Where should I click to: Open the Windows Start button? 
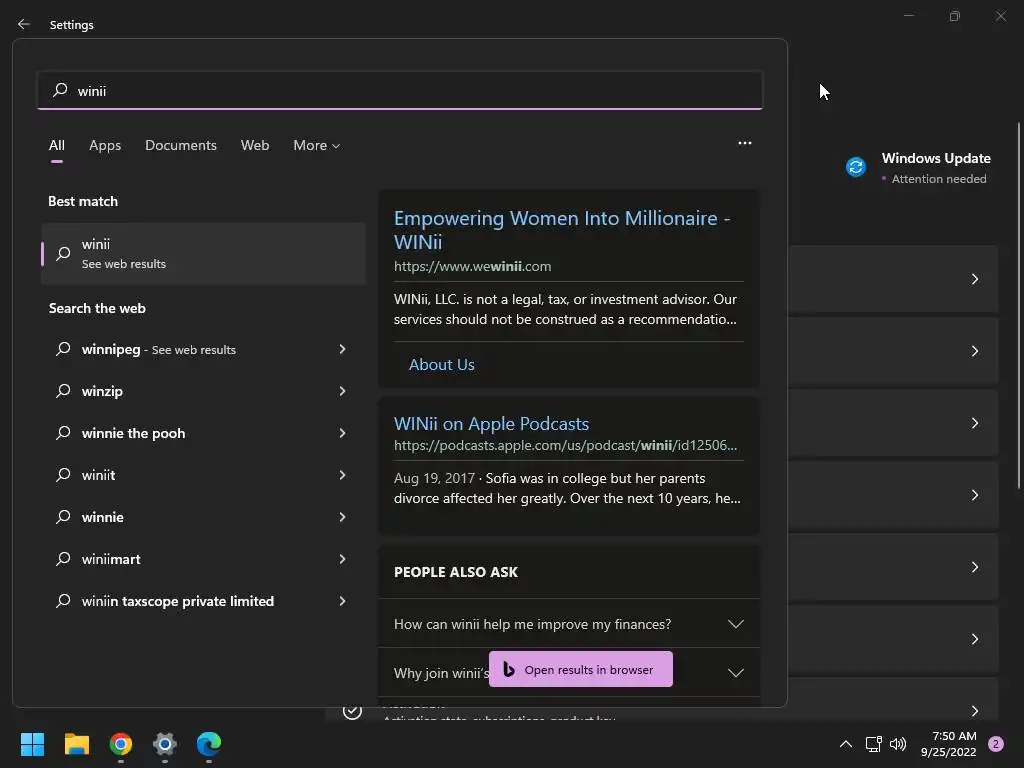tap(32, 744)
